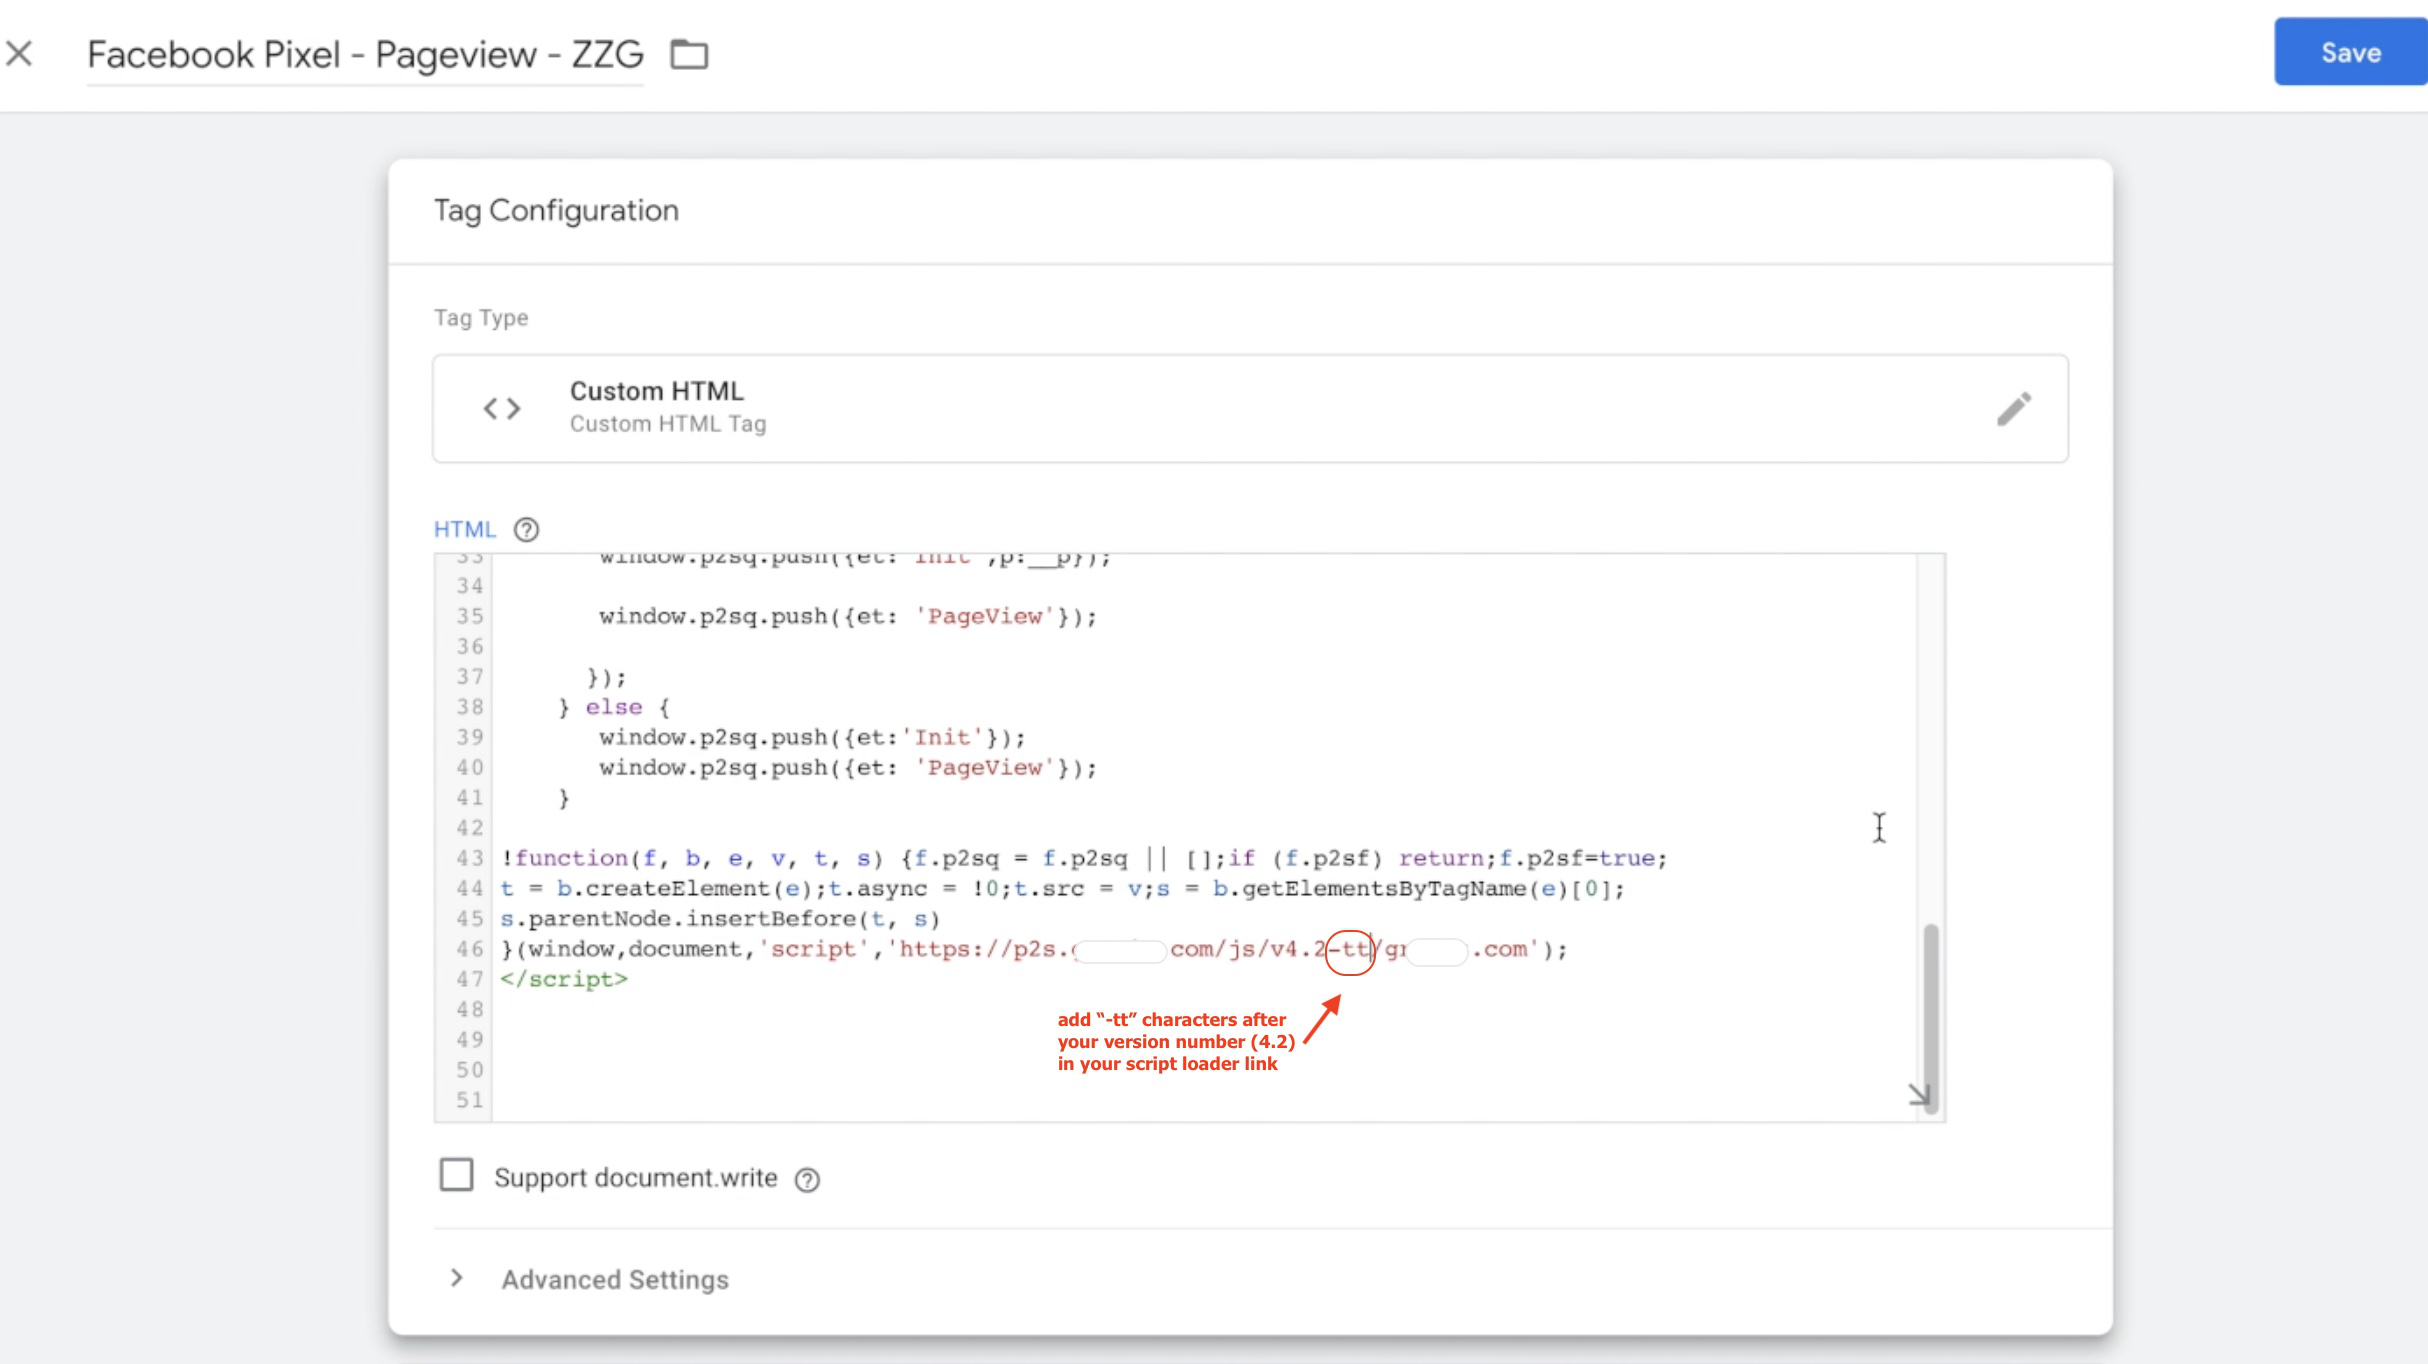2428x1364 pixels.
Task: Expand the Advanced Settings section
Action: pyautogui.click(x=457, y=1278)
